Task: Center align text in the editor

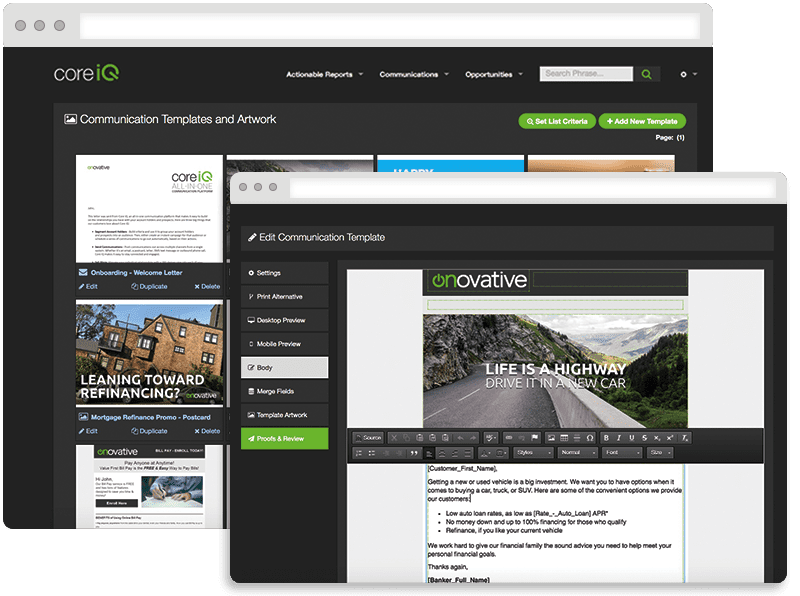Action: click(442, 453)
